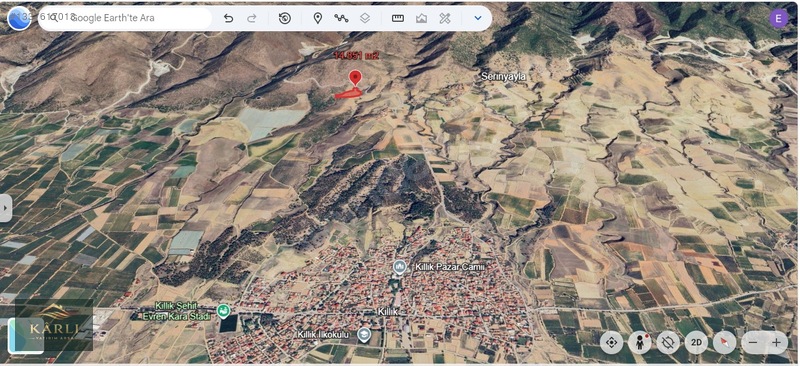Expand the left side panel handle
This screenshot has width=800, height=366.
tap(6, 208)
